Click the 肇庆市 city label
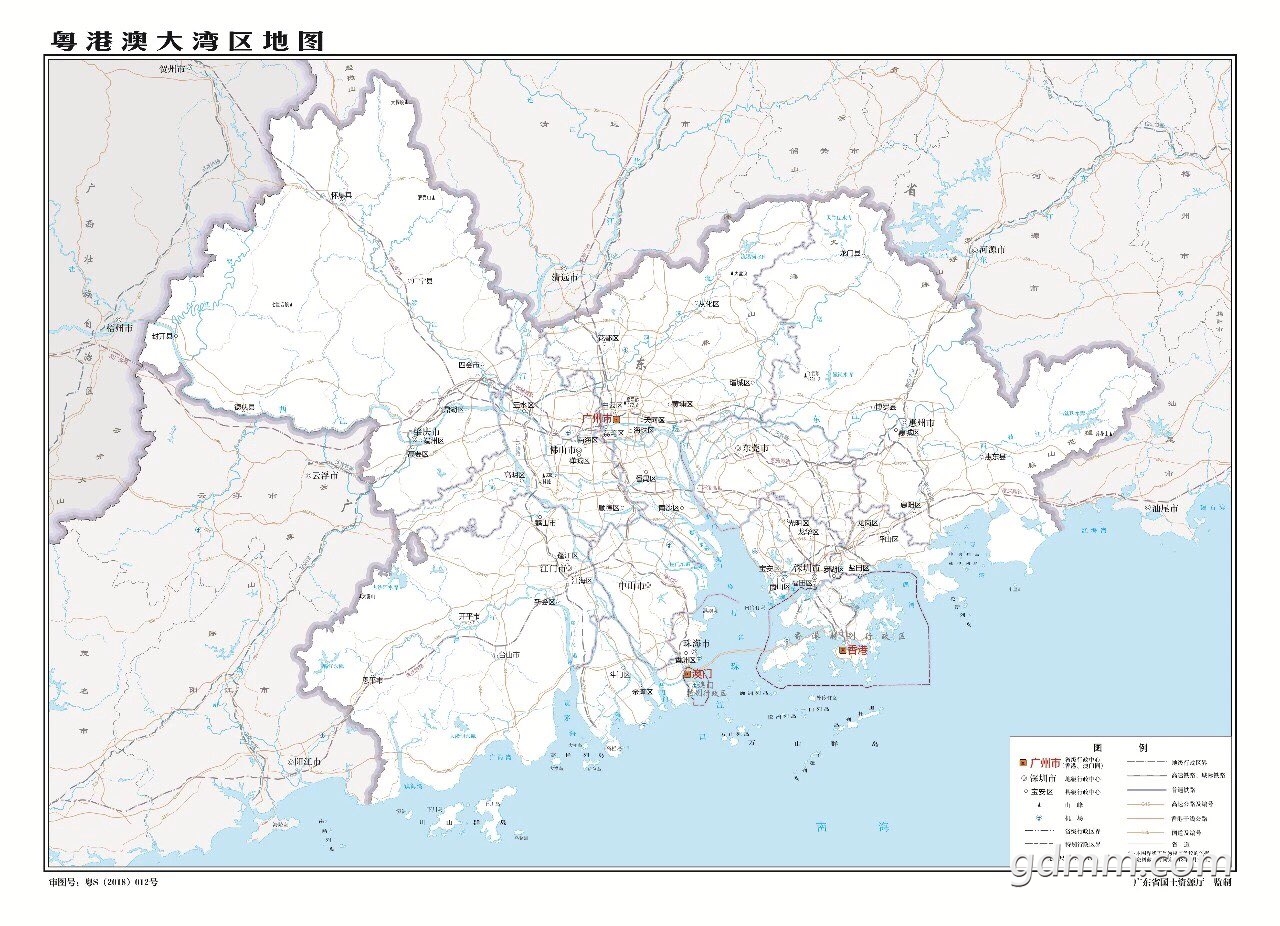Image resolution: width=1280 pixels, height=926 pixels. click(x=426, y=432)
